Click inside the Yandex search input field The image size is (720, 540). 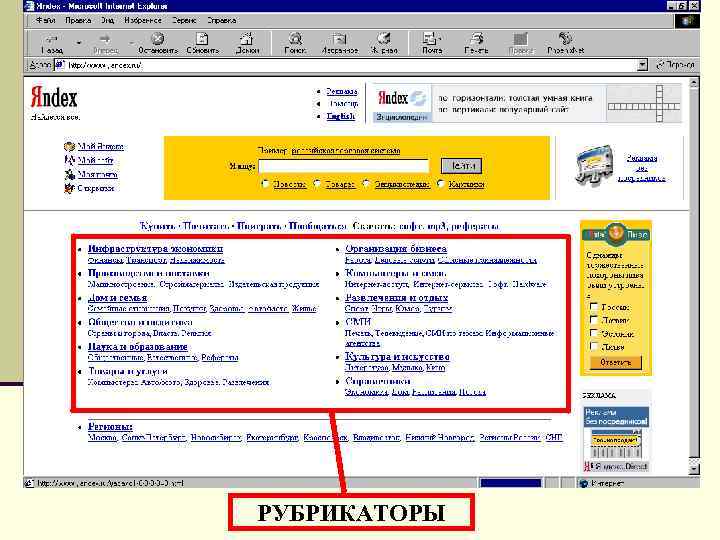click(x=343, y=166)
